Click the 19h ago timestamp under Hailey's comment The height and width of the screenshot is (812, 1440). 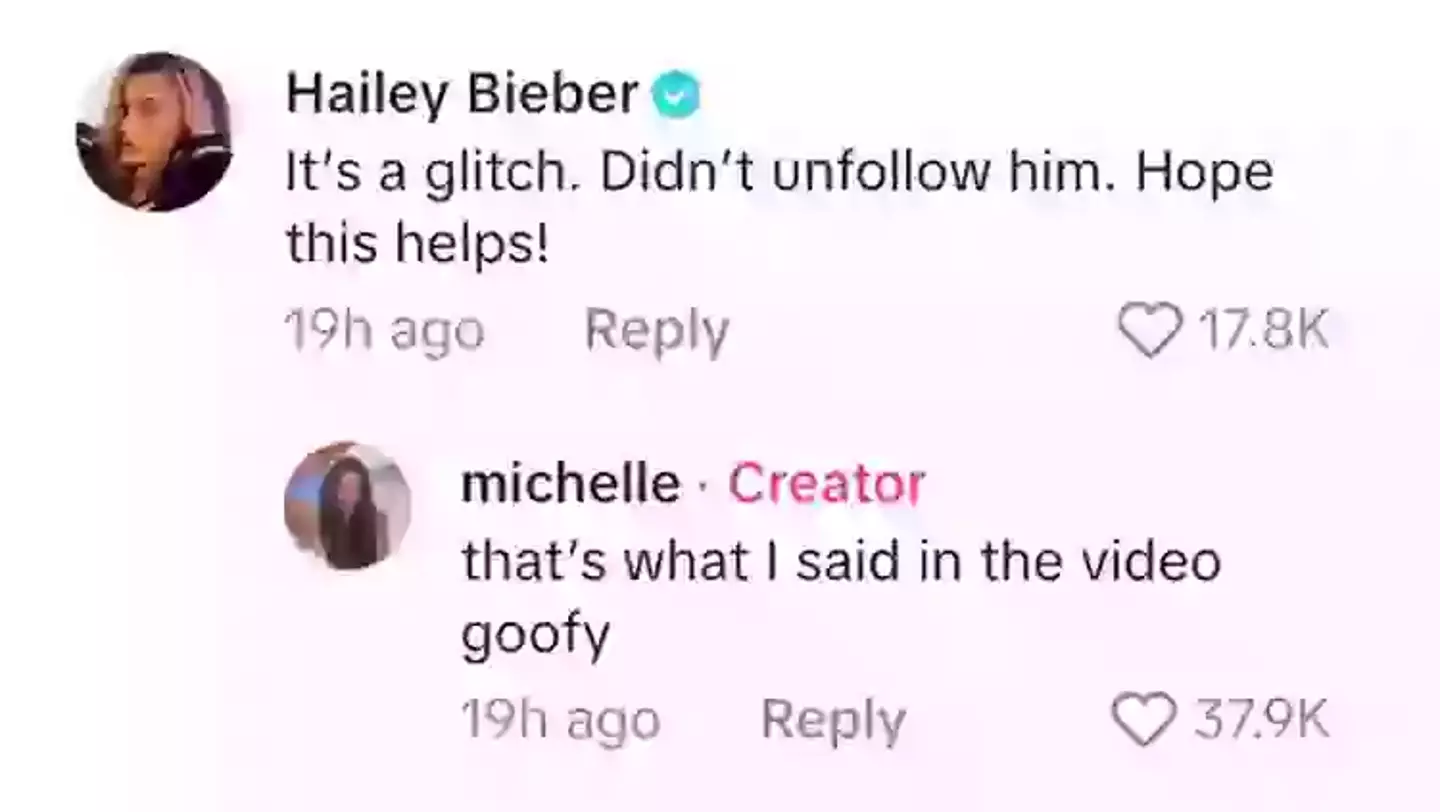coord(385,332)
